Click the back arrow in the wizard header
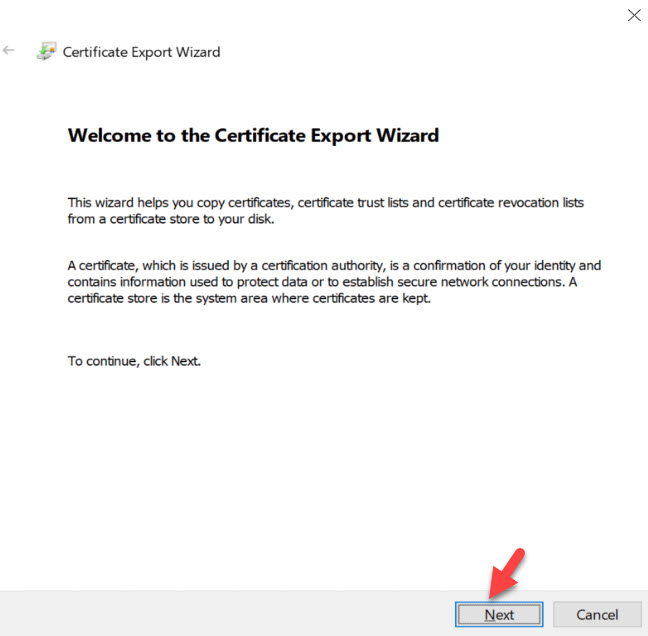Screen dimensions: 648x636 pyautogui.click(x=10, y=51)
